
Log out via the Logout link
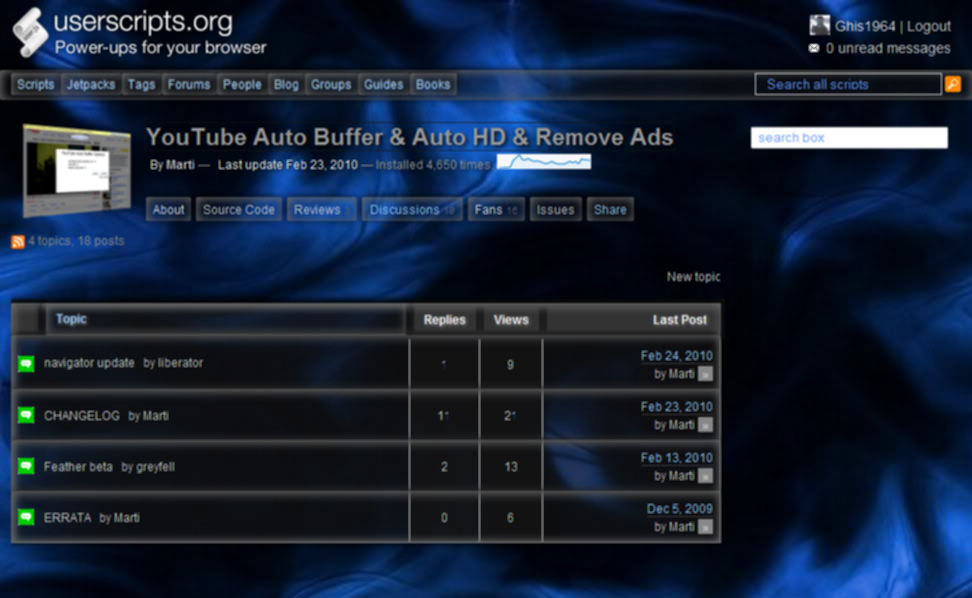click(928, 26)
